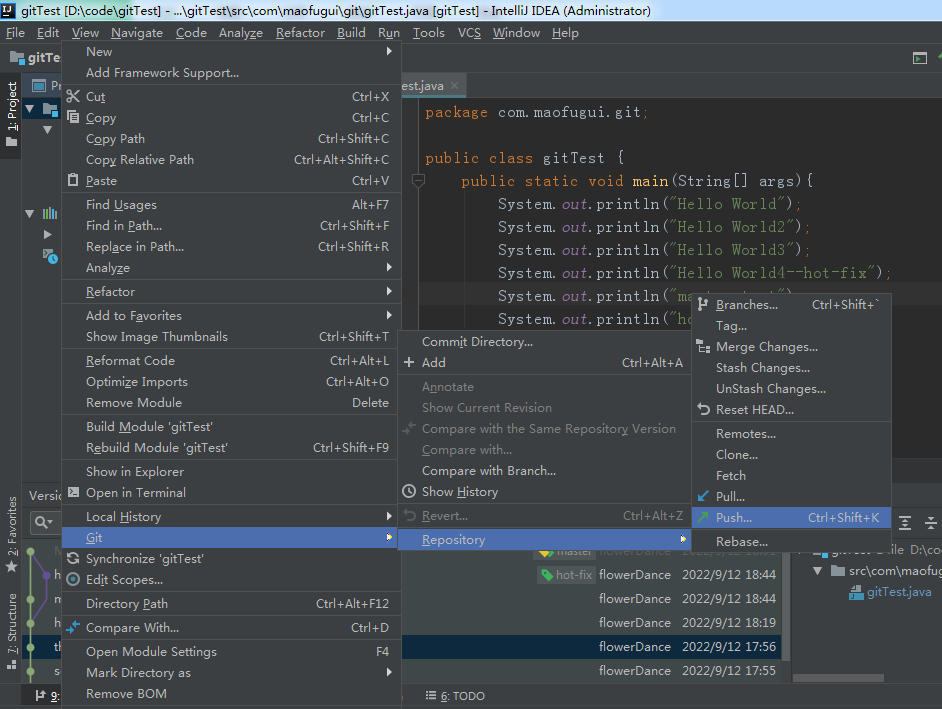This screenshot has height=709, width=942.
Task: Open the VCS menu in menu bar
Action: pyautogui.click(x=469, y=33)
